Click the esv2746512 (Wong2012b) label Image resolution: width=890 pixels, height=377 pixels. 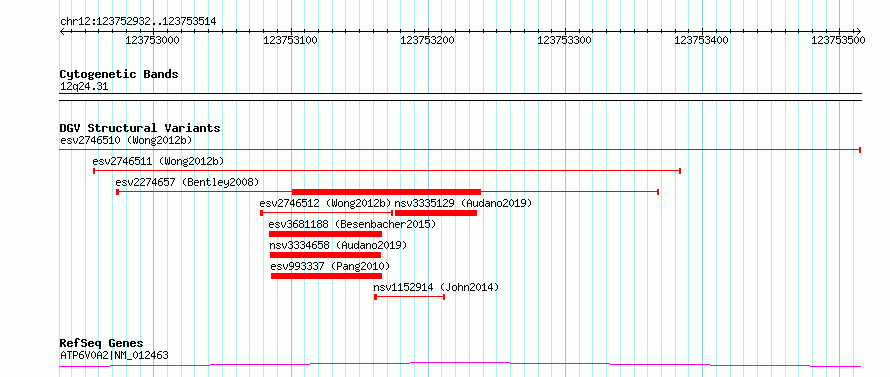[x=326, y=203]
